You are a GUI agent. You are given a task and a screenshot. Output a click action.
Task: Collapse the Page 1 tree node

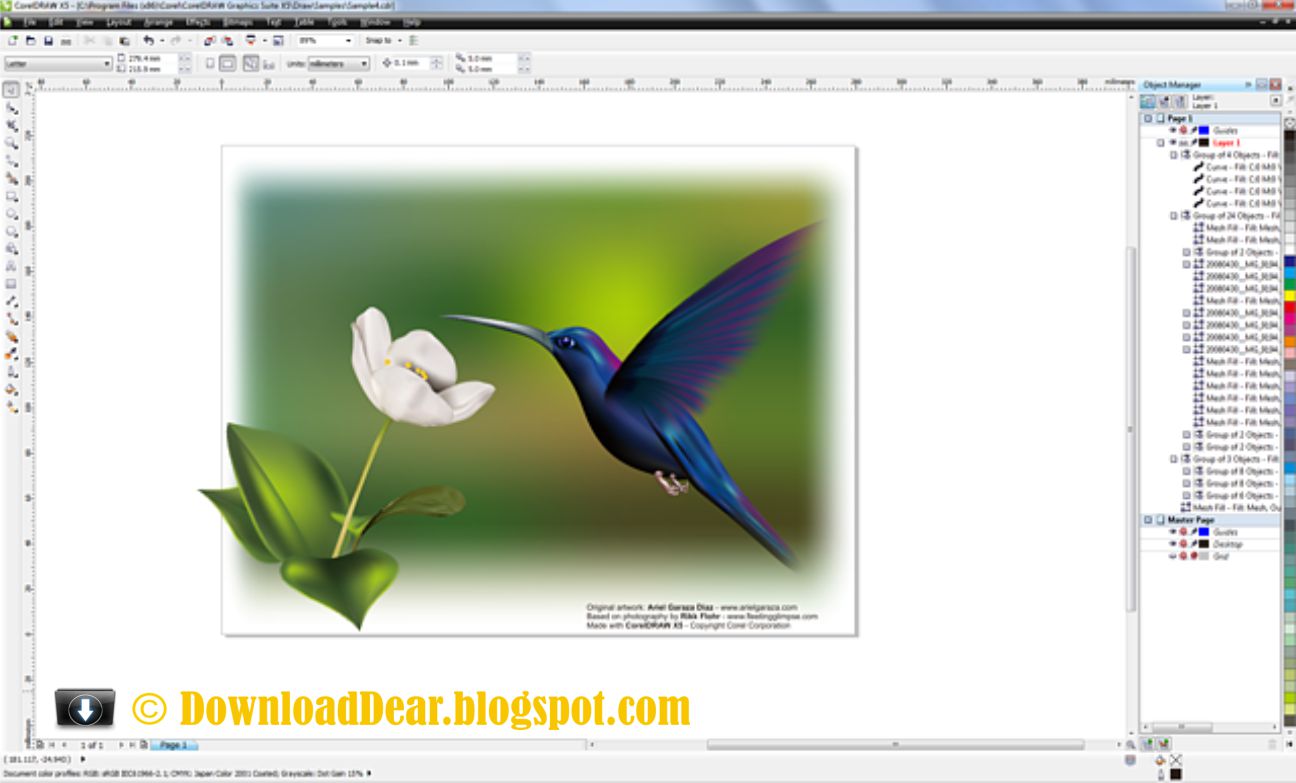[x=1149, y=118]
